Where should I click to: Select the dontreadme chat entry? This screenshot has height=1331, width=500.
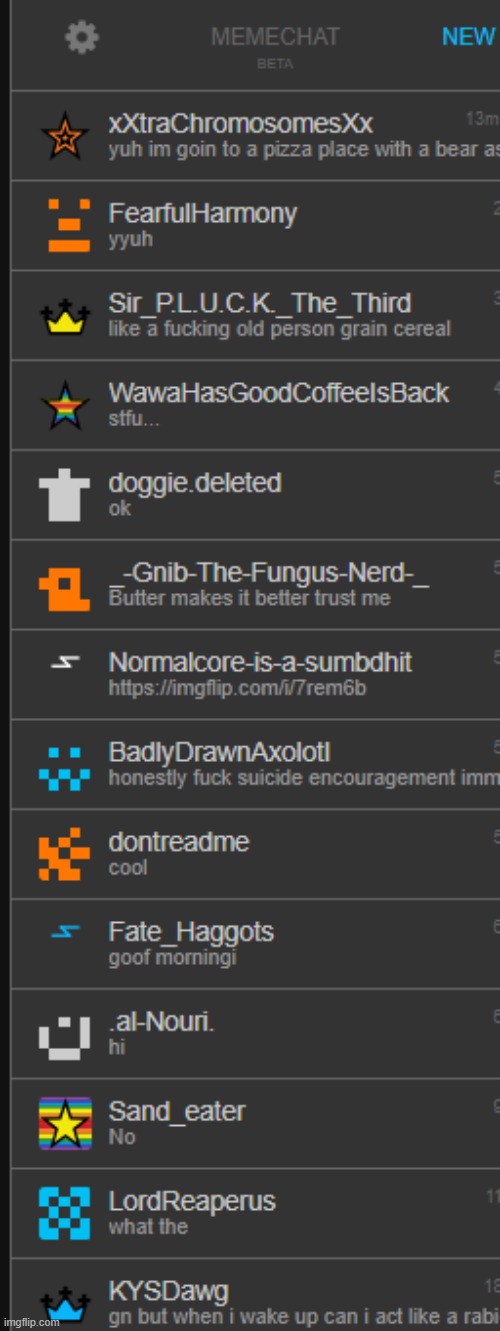pyautogui.click(x=255, y=854)
